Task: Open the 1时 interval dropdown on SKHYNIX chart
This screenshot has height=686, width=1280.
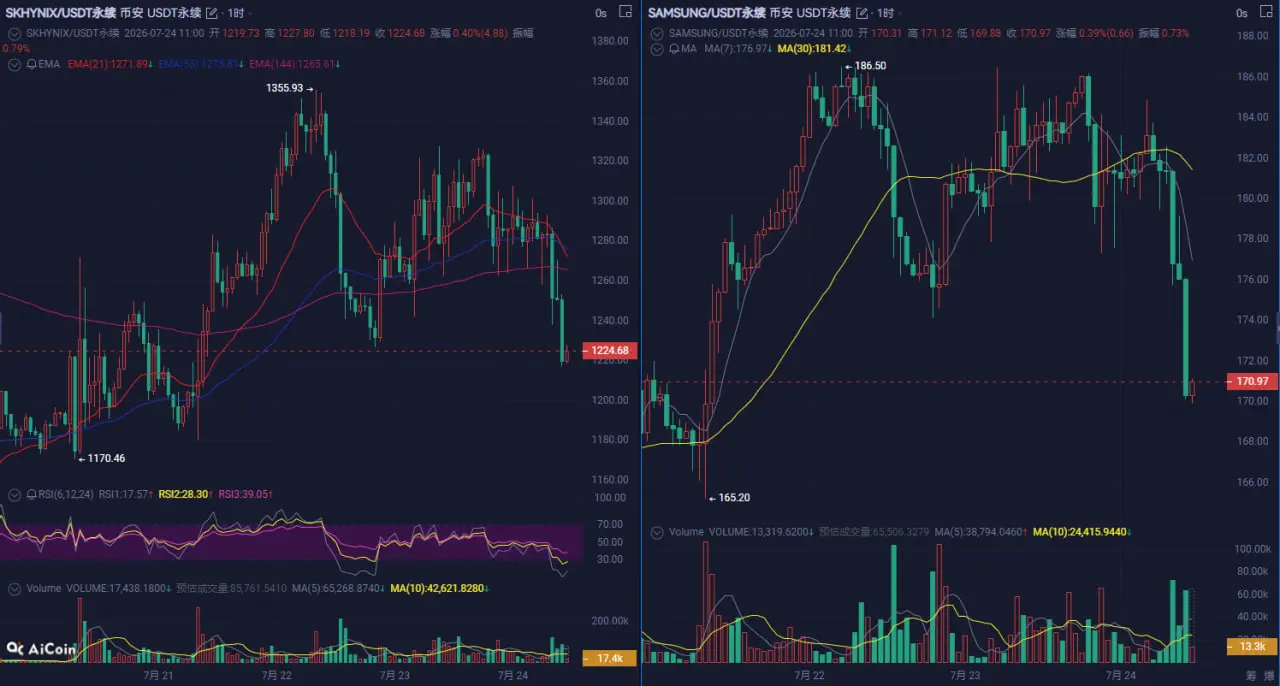Action: 236,13
